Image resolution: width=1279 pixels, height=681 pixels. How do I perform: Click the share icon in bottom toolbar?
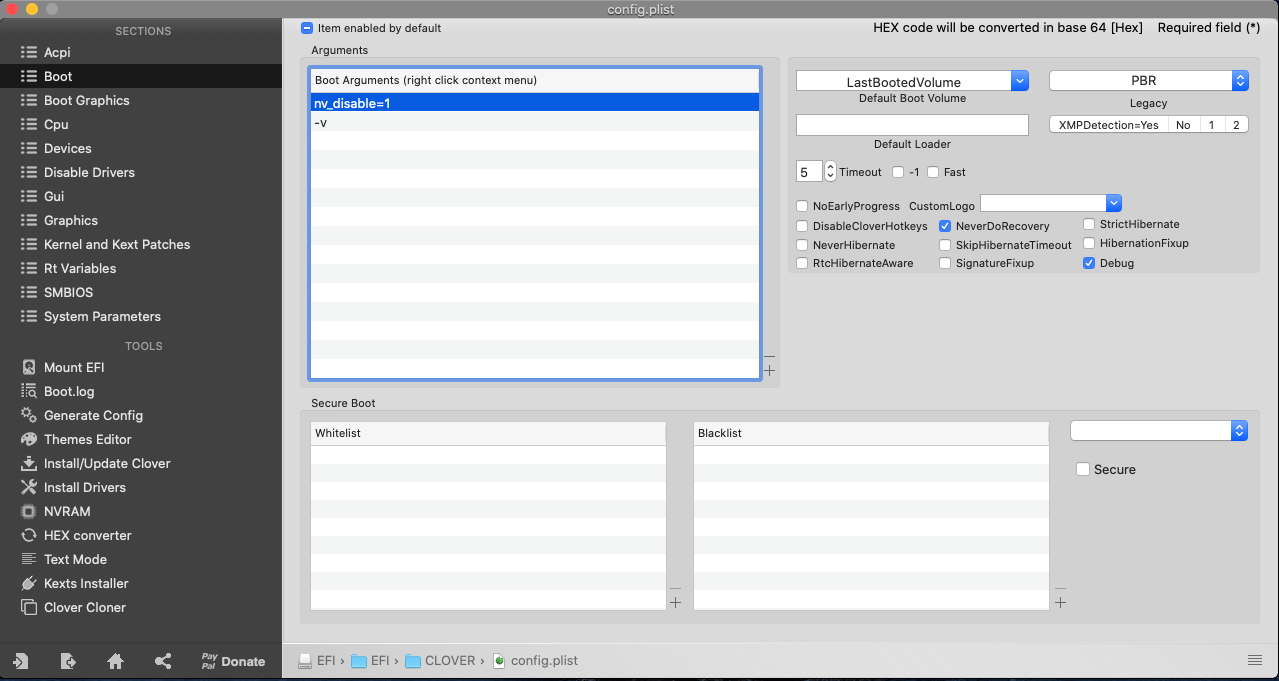pyautogui.click(x=163, y=661)
